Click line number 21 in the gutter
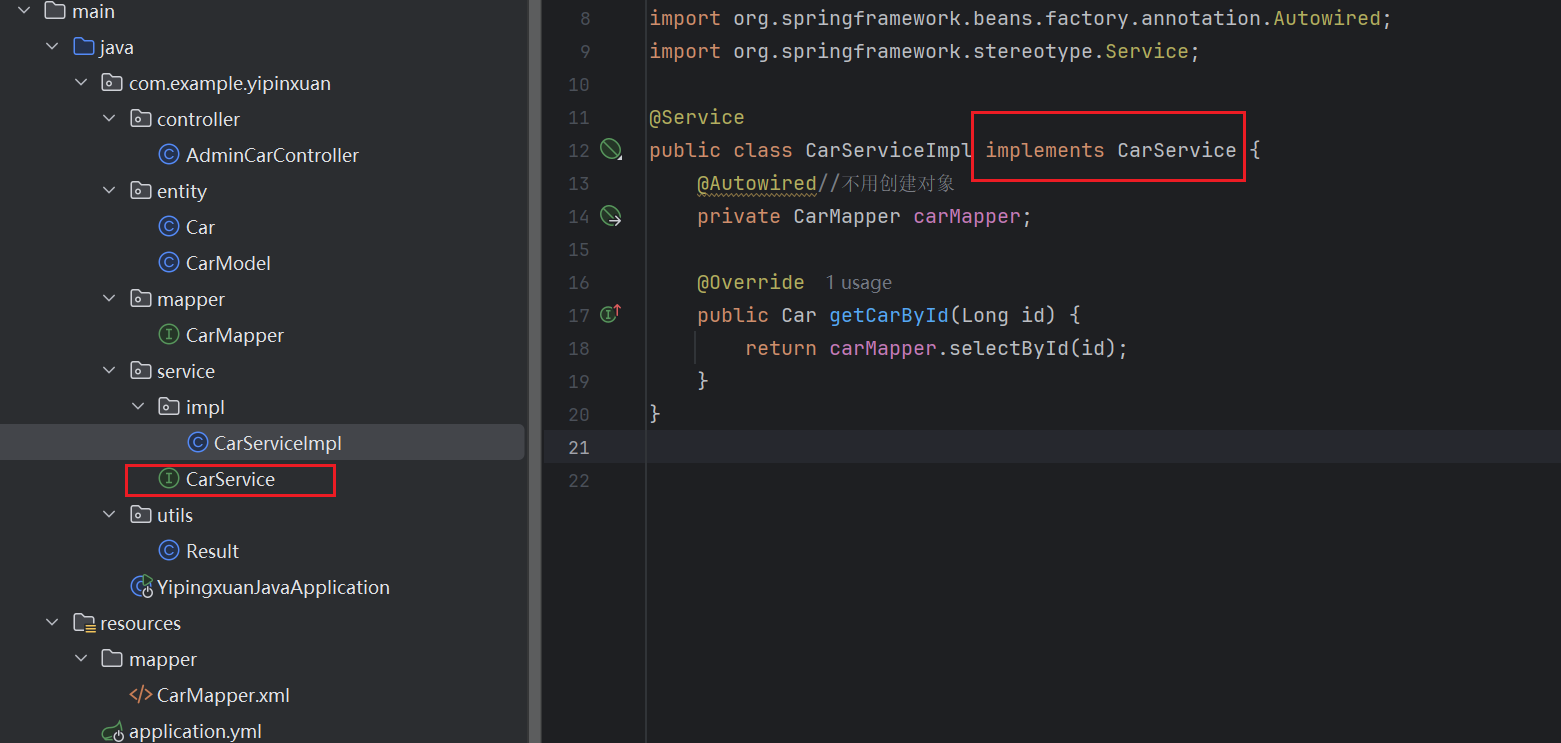Image resolution: width=1561 pixels, height=743 pixels. [x=579, y=447]
